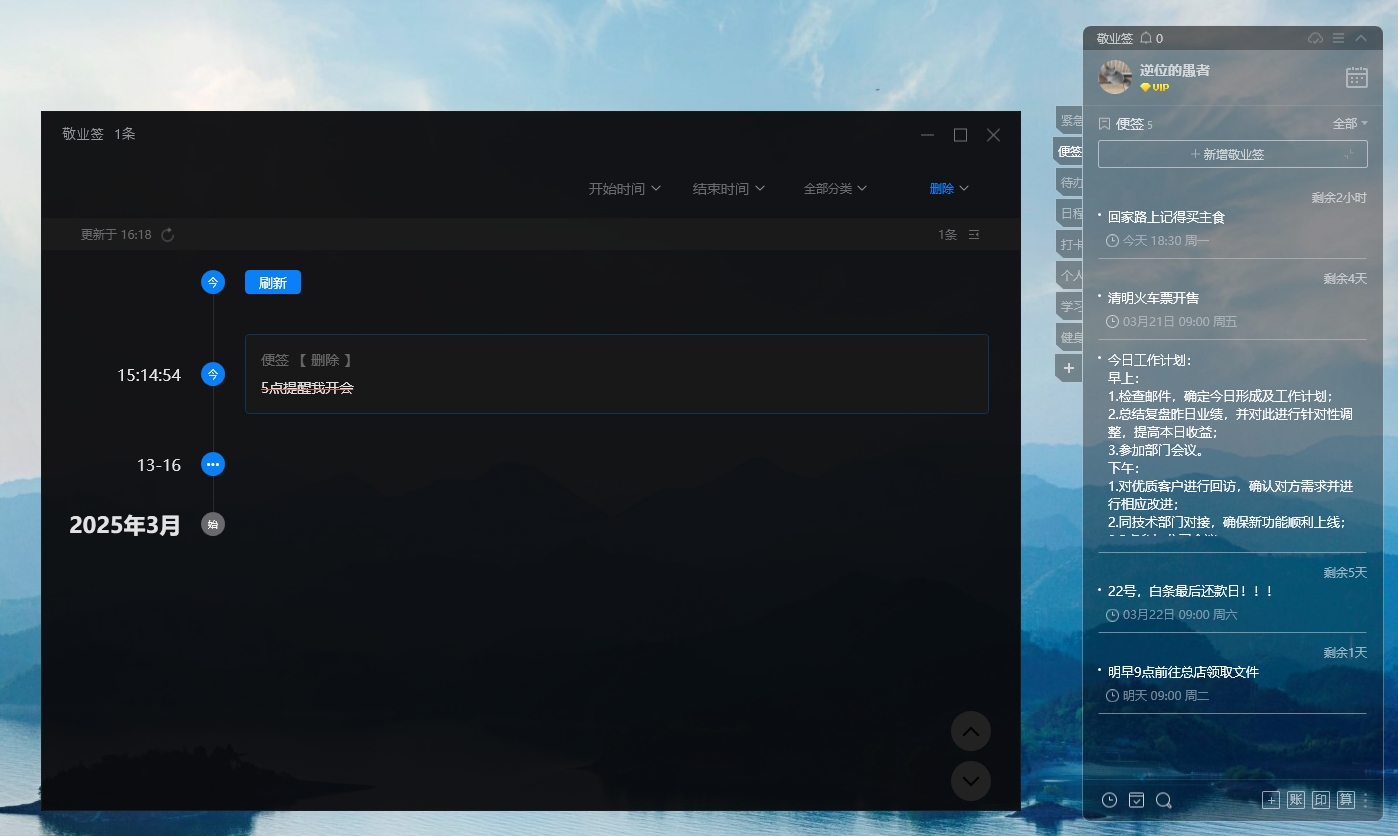This screenshot has height=836, width=1398.
Task: Open the note 回家路上记得买主食
Action: pyautogui.click(x=1166, y=217)
